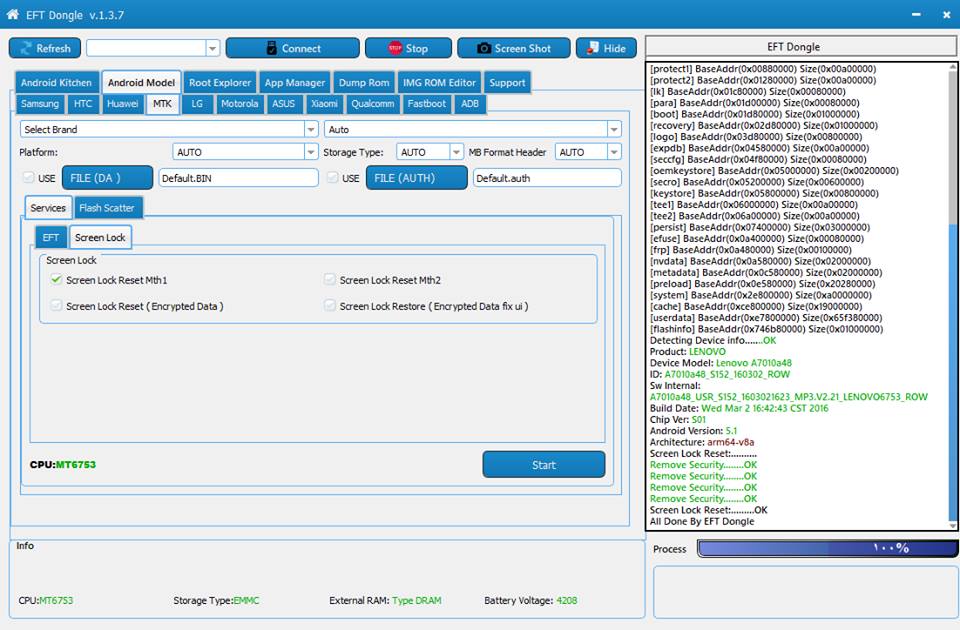Select the Xiaomi brand tab
The width and height of the screenshot is (960, 630).
tap(324, 104)
